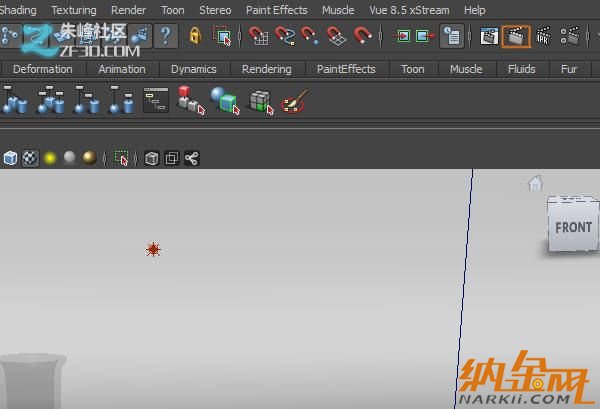The height and width of the screenshot is (409, 600).
Task: Click the FRONT face of view cube
Action: coord(573,227)
